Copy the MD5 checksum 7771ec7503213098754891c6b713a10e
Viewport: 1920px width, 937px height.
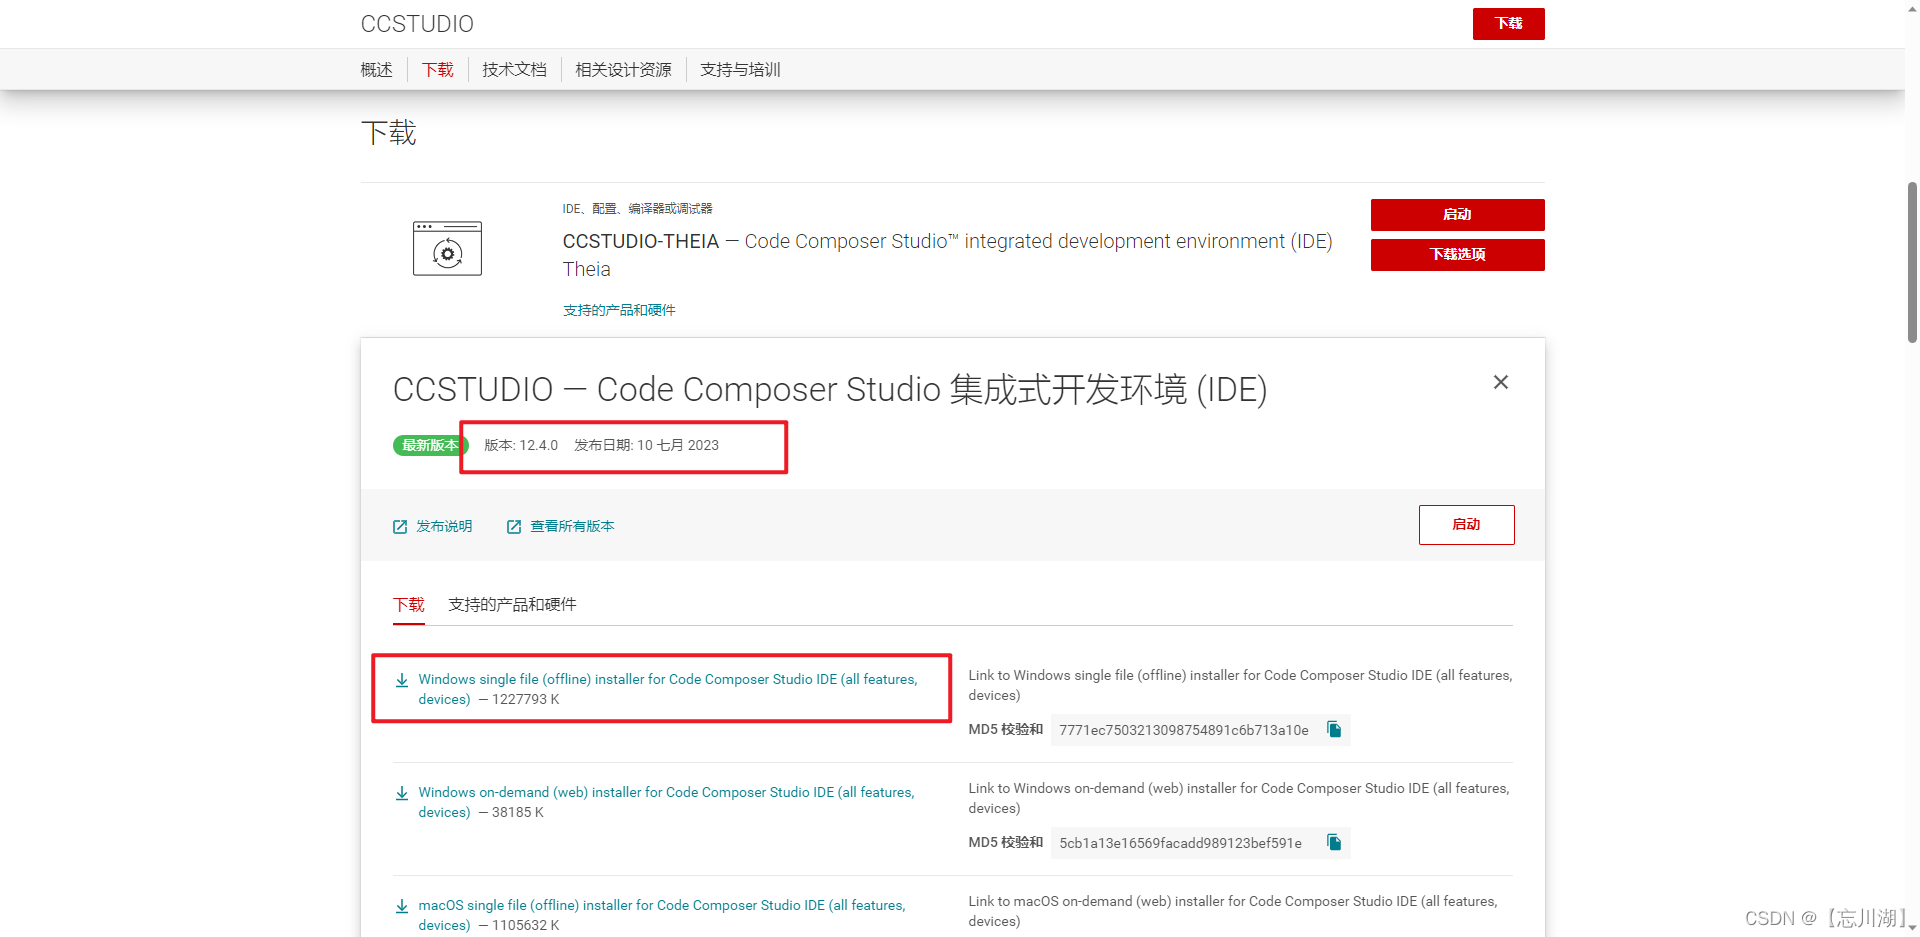pos(1334,729)
